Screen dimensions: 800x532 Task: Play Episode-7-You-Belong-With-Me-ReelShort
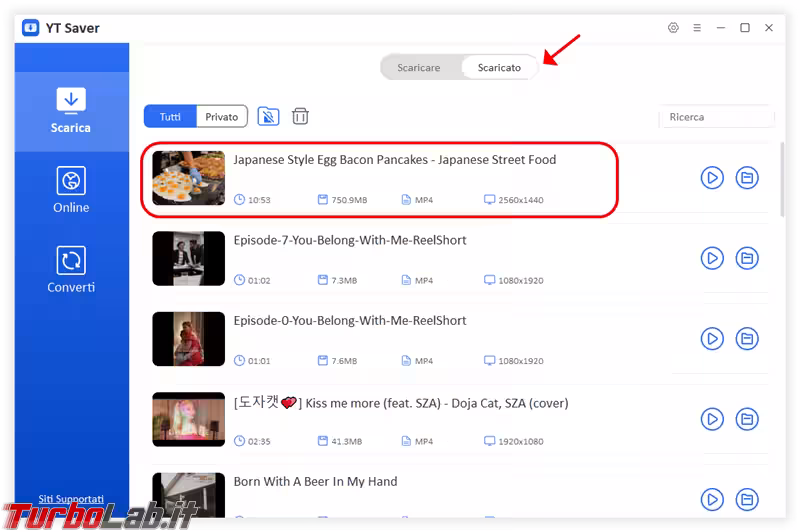[x=712, y=258]
